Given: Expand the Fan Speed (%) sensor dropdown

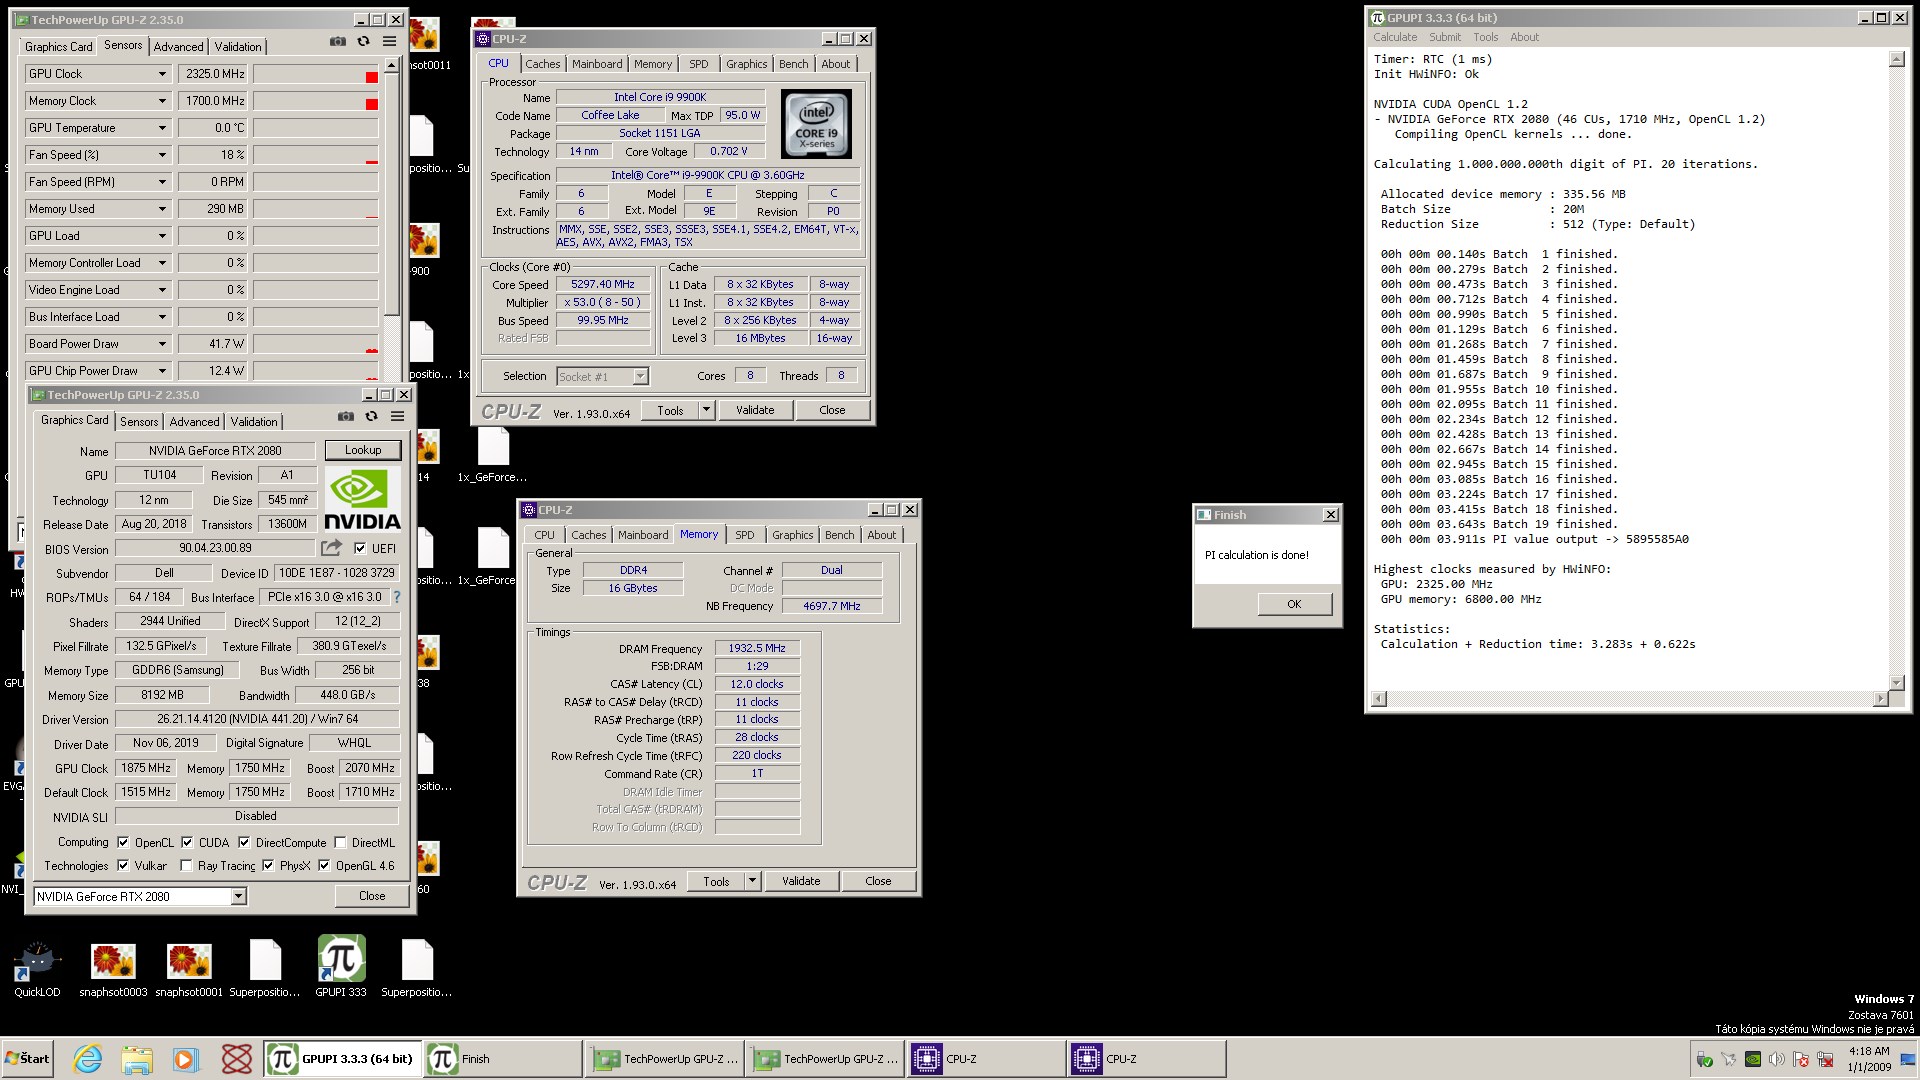Looking at the screenshot, I should point(162,155).
